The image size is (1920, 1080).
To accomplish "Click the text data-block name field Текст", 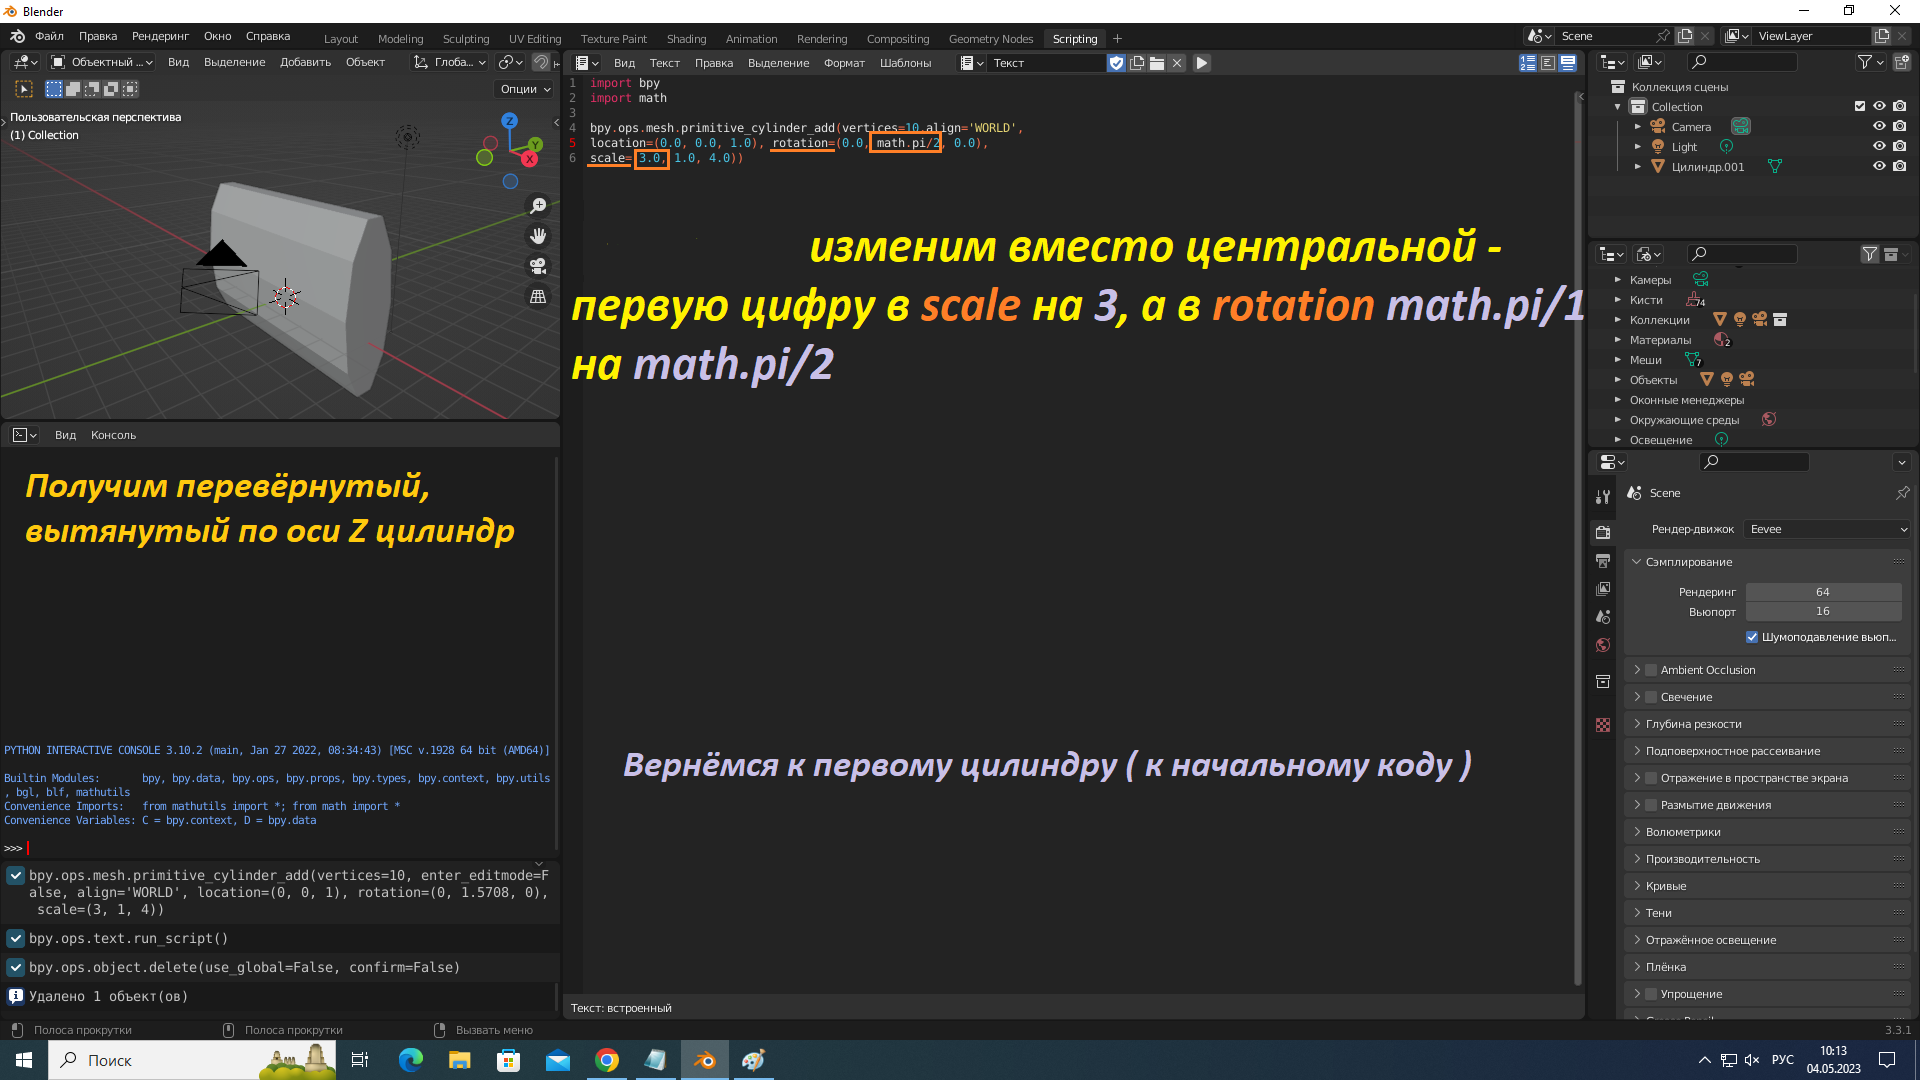I will pyautogui.click(x=1047, y=63).
